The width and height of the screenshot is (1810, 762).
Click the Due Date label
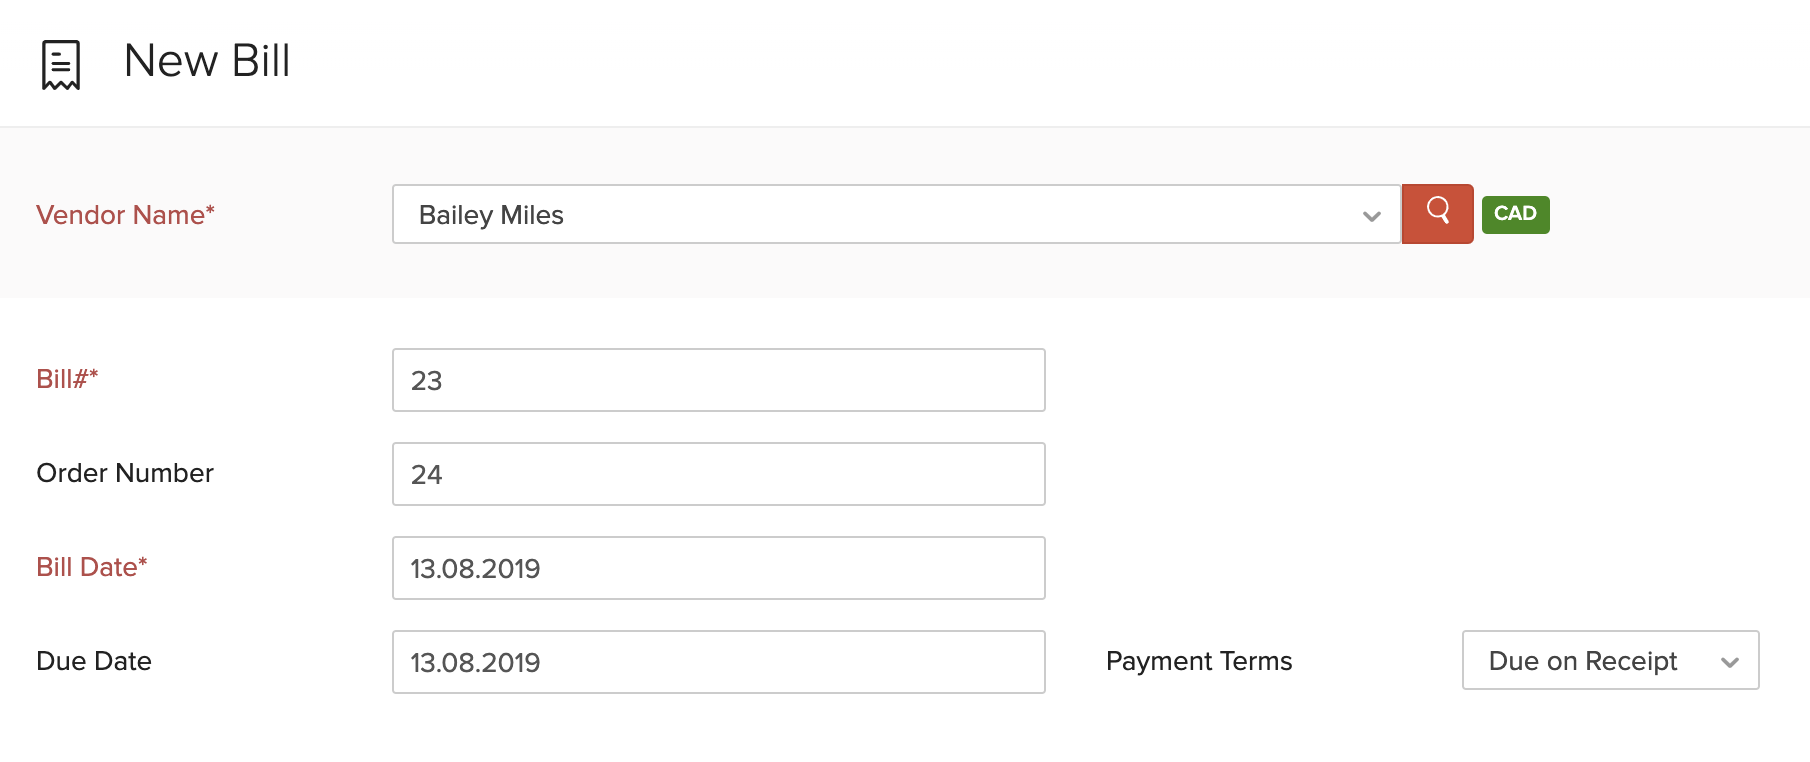click(x=94, y=661)
